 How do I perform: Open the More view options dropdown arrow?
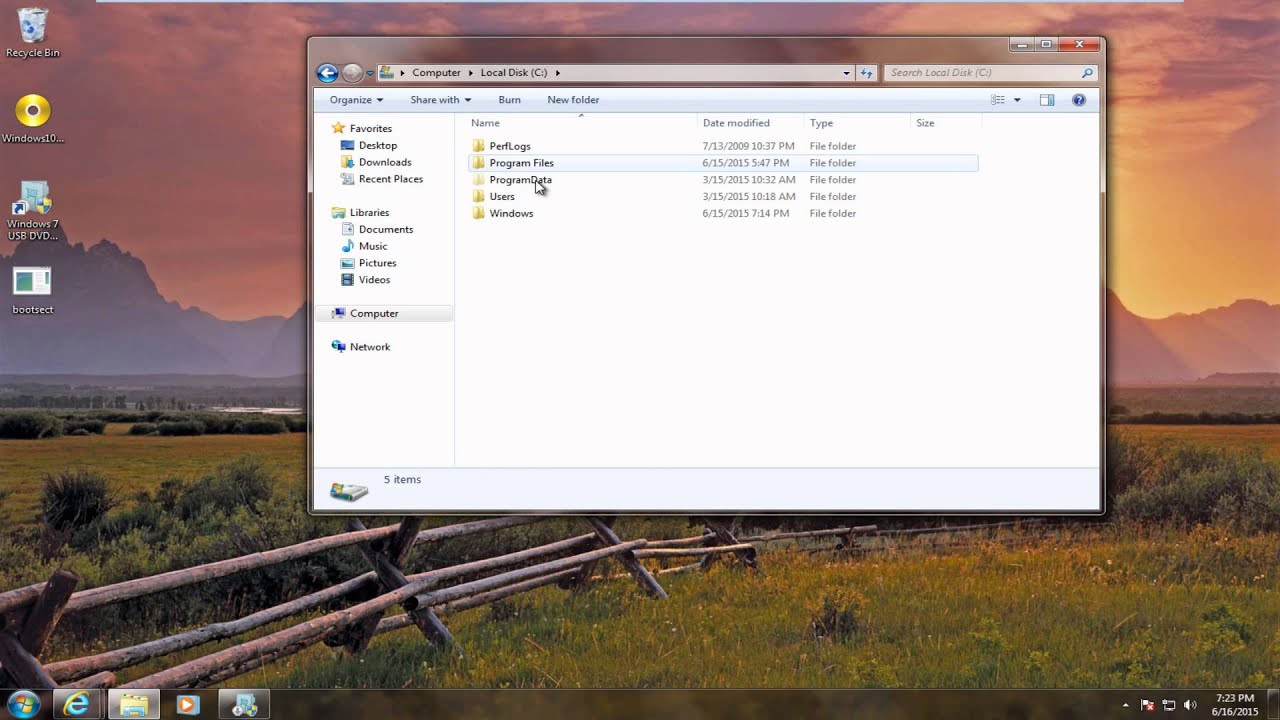tap(1017, 100)
